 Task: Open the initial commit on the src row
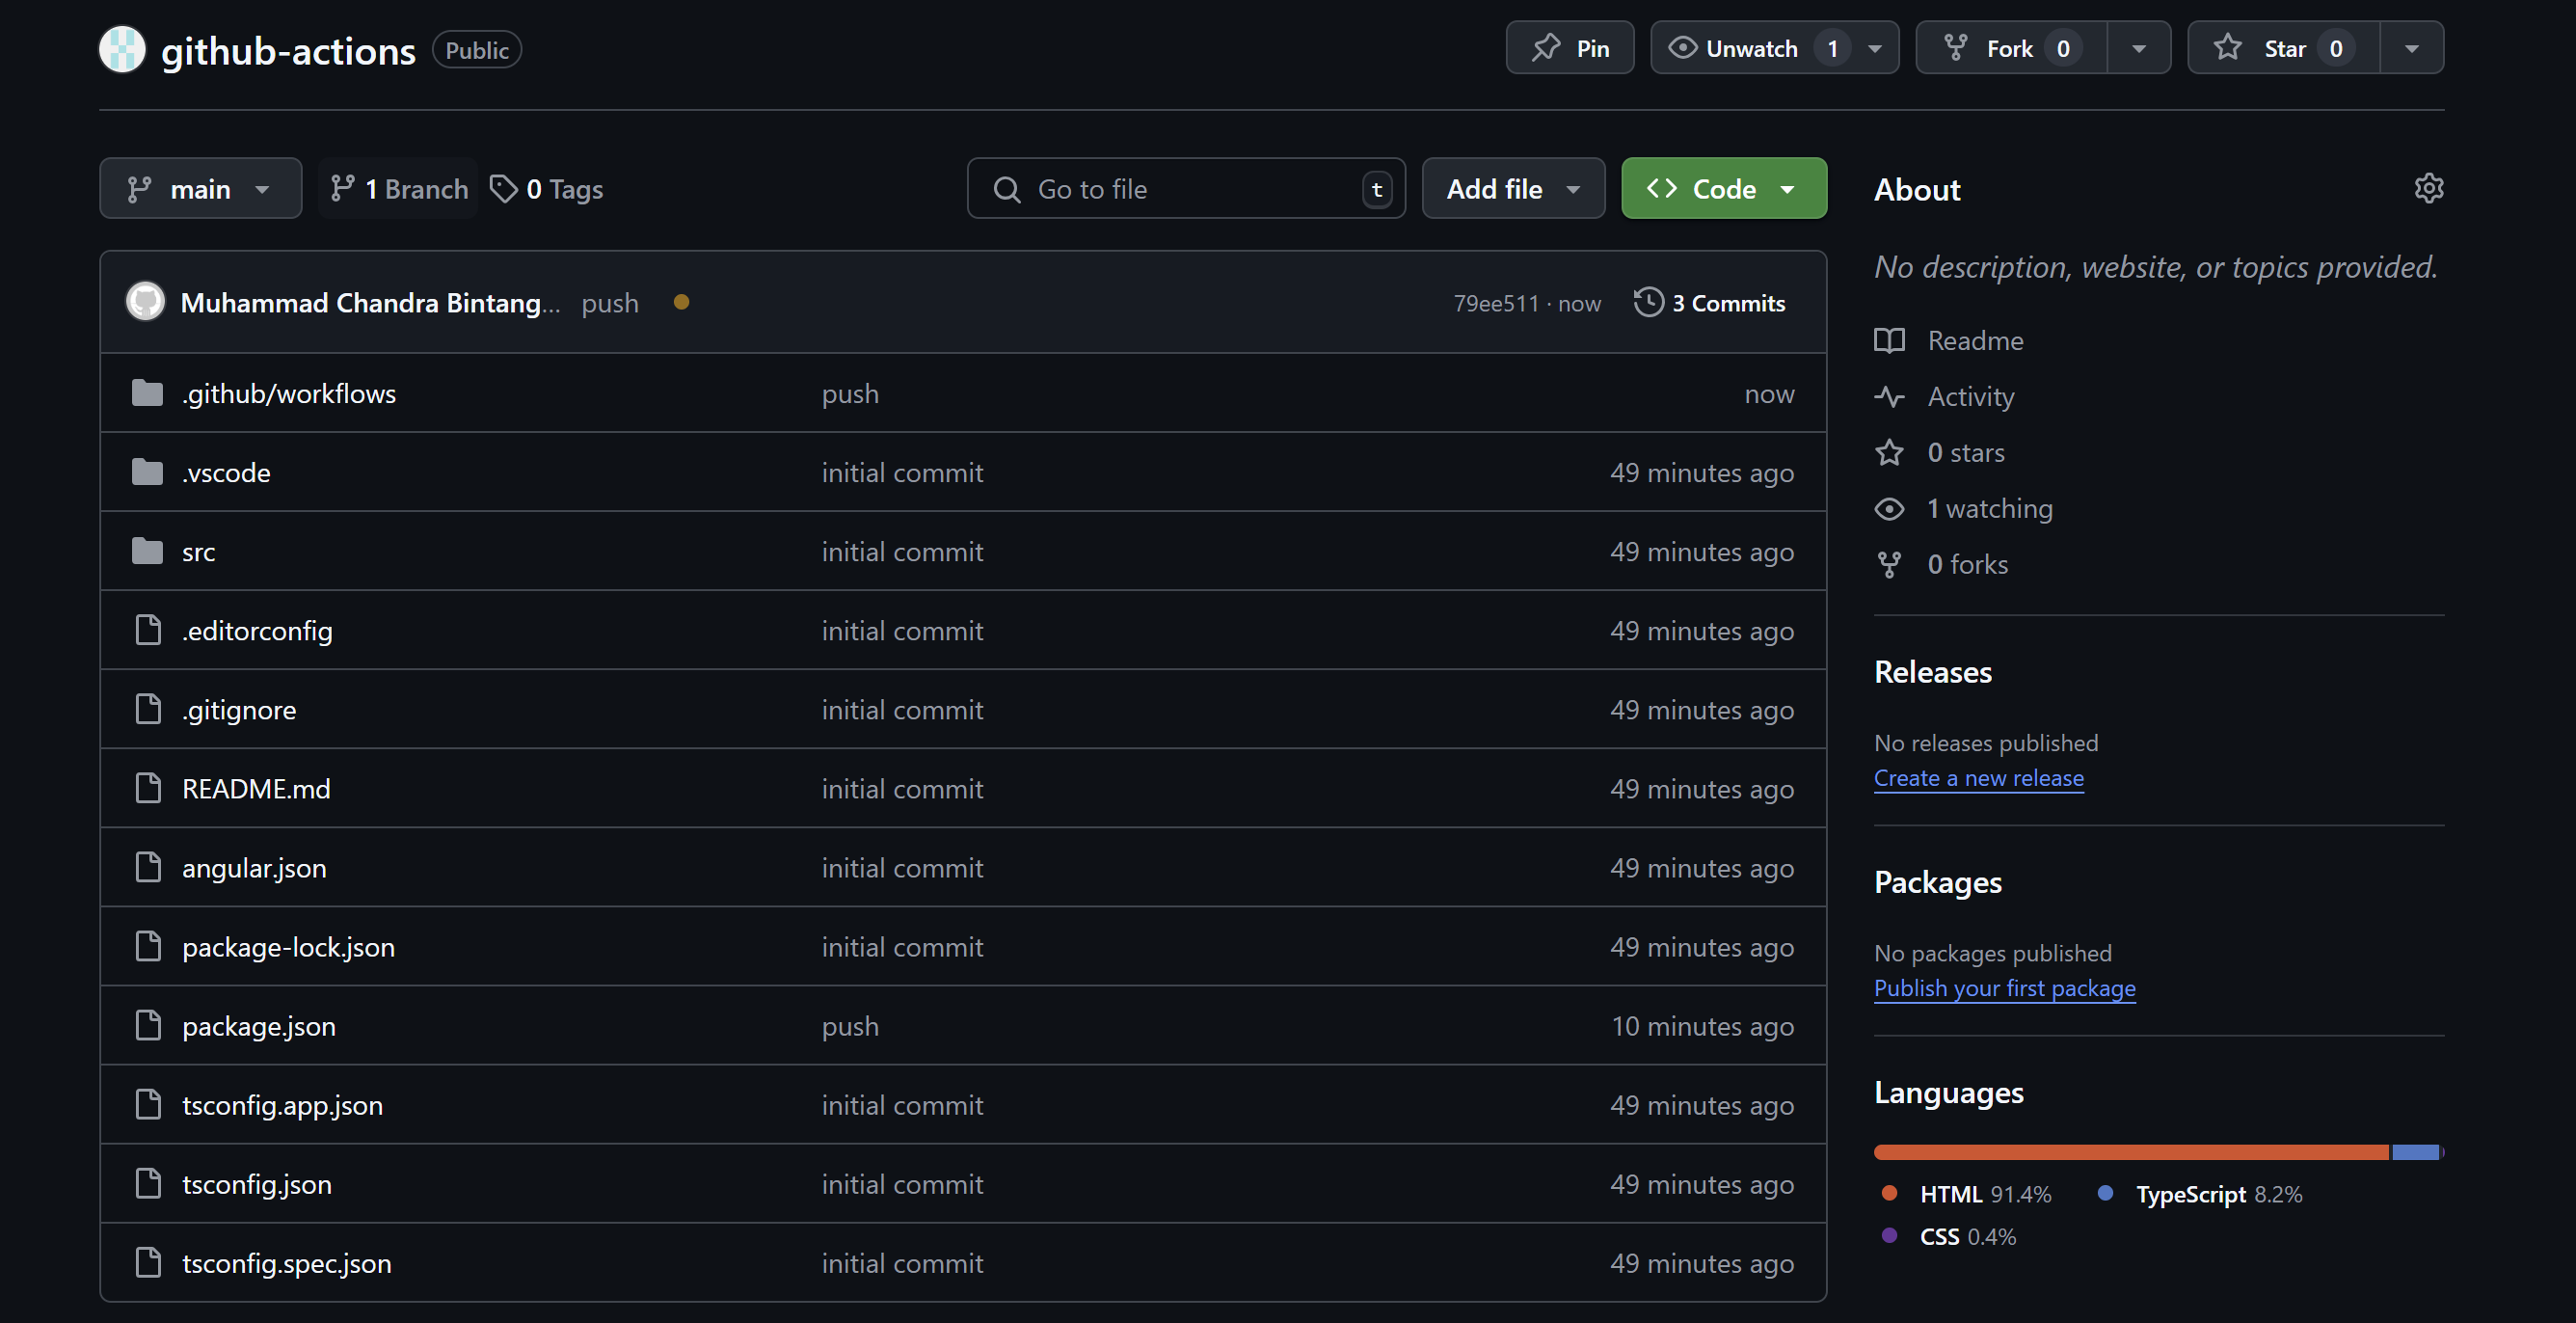point(902,552)
